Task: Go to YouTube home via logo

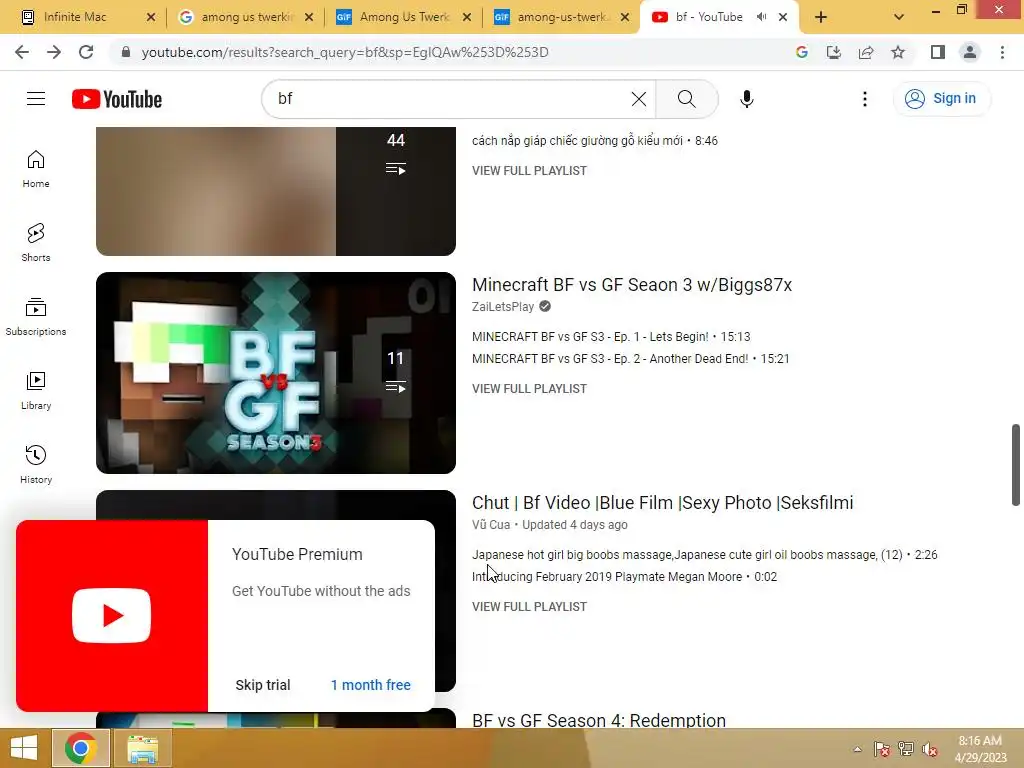Action: click(x=117, y=99)
